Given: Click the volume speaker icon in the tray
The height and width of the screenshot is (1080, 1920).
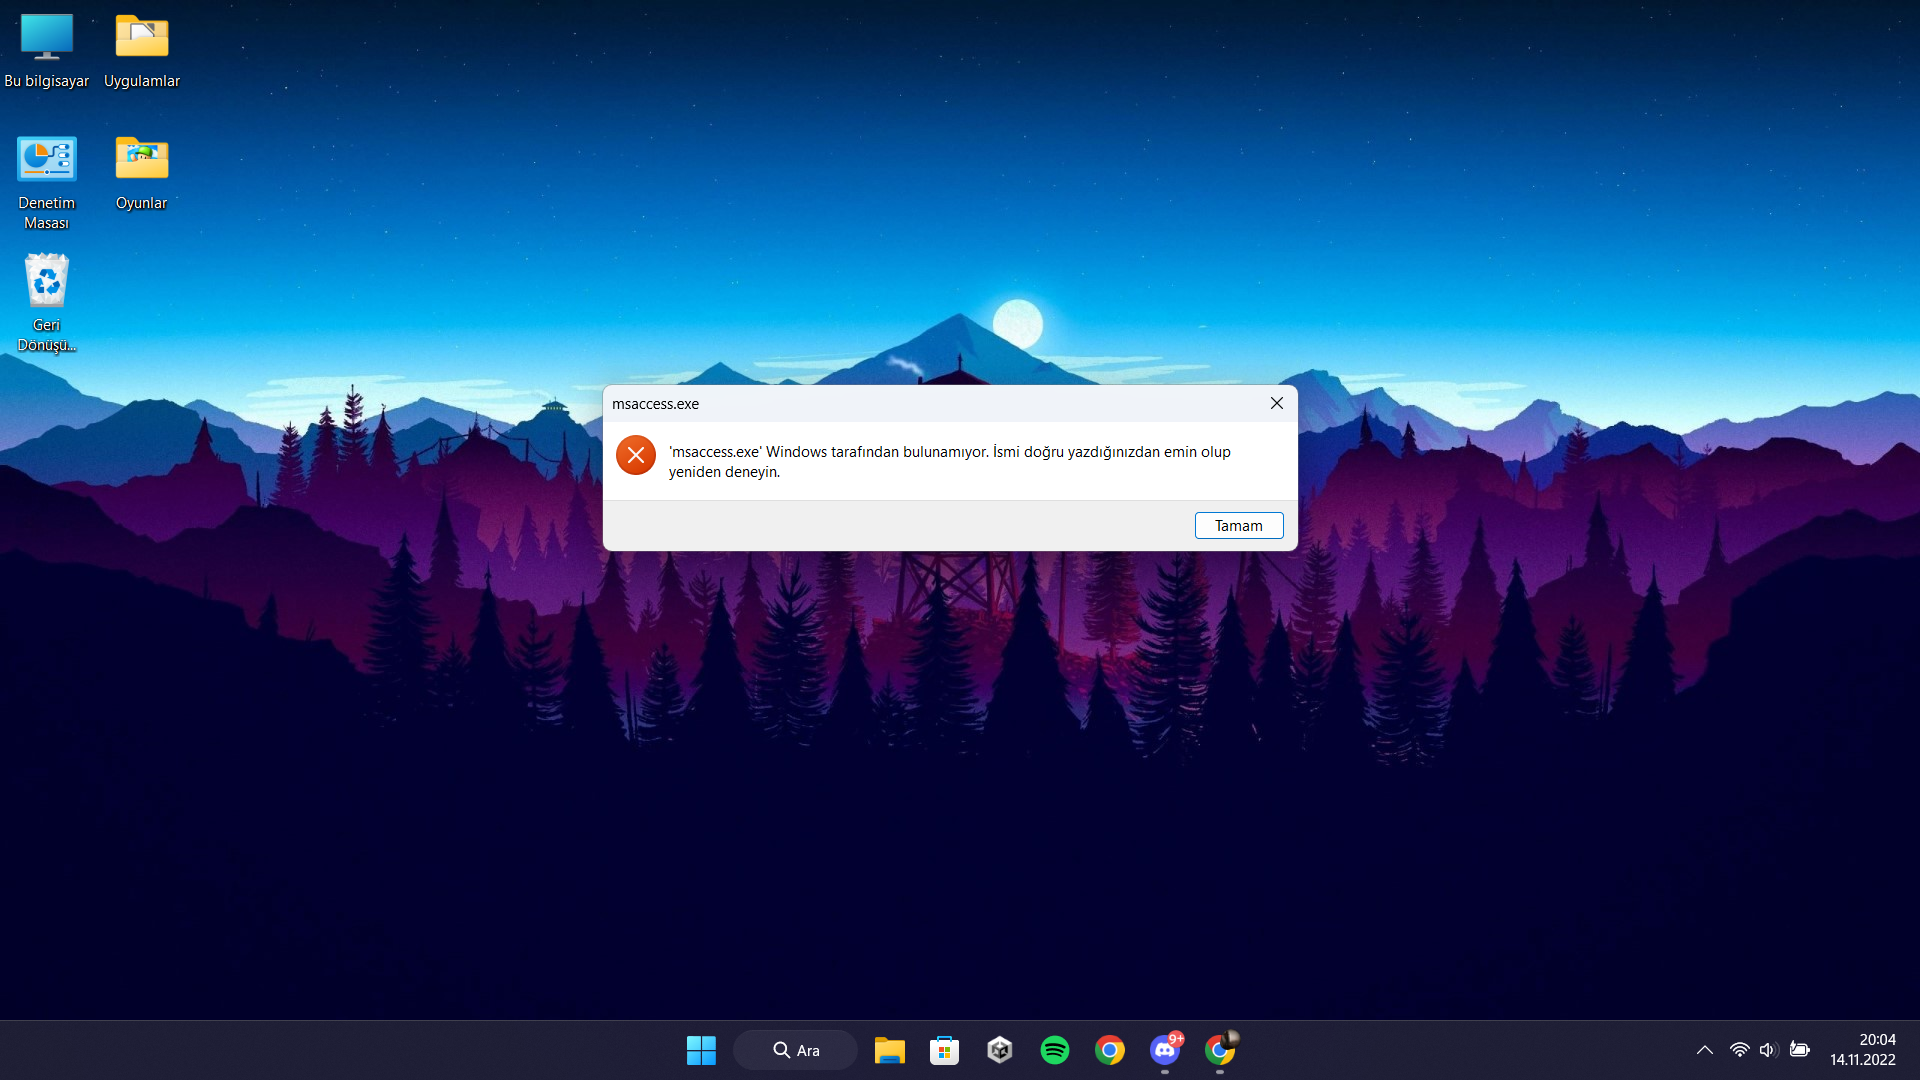Looking at the screenshot, I should pos(1767,1050).
